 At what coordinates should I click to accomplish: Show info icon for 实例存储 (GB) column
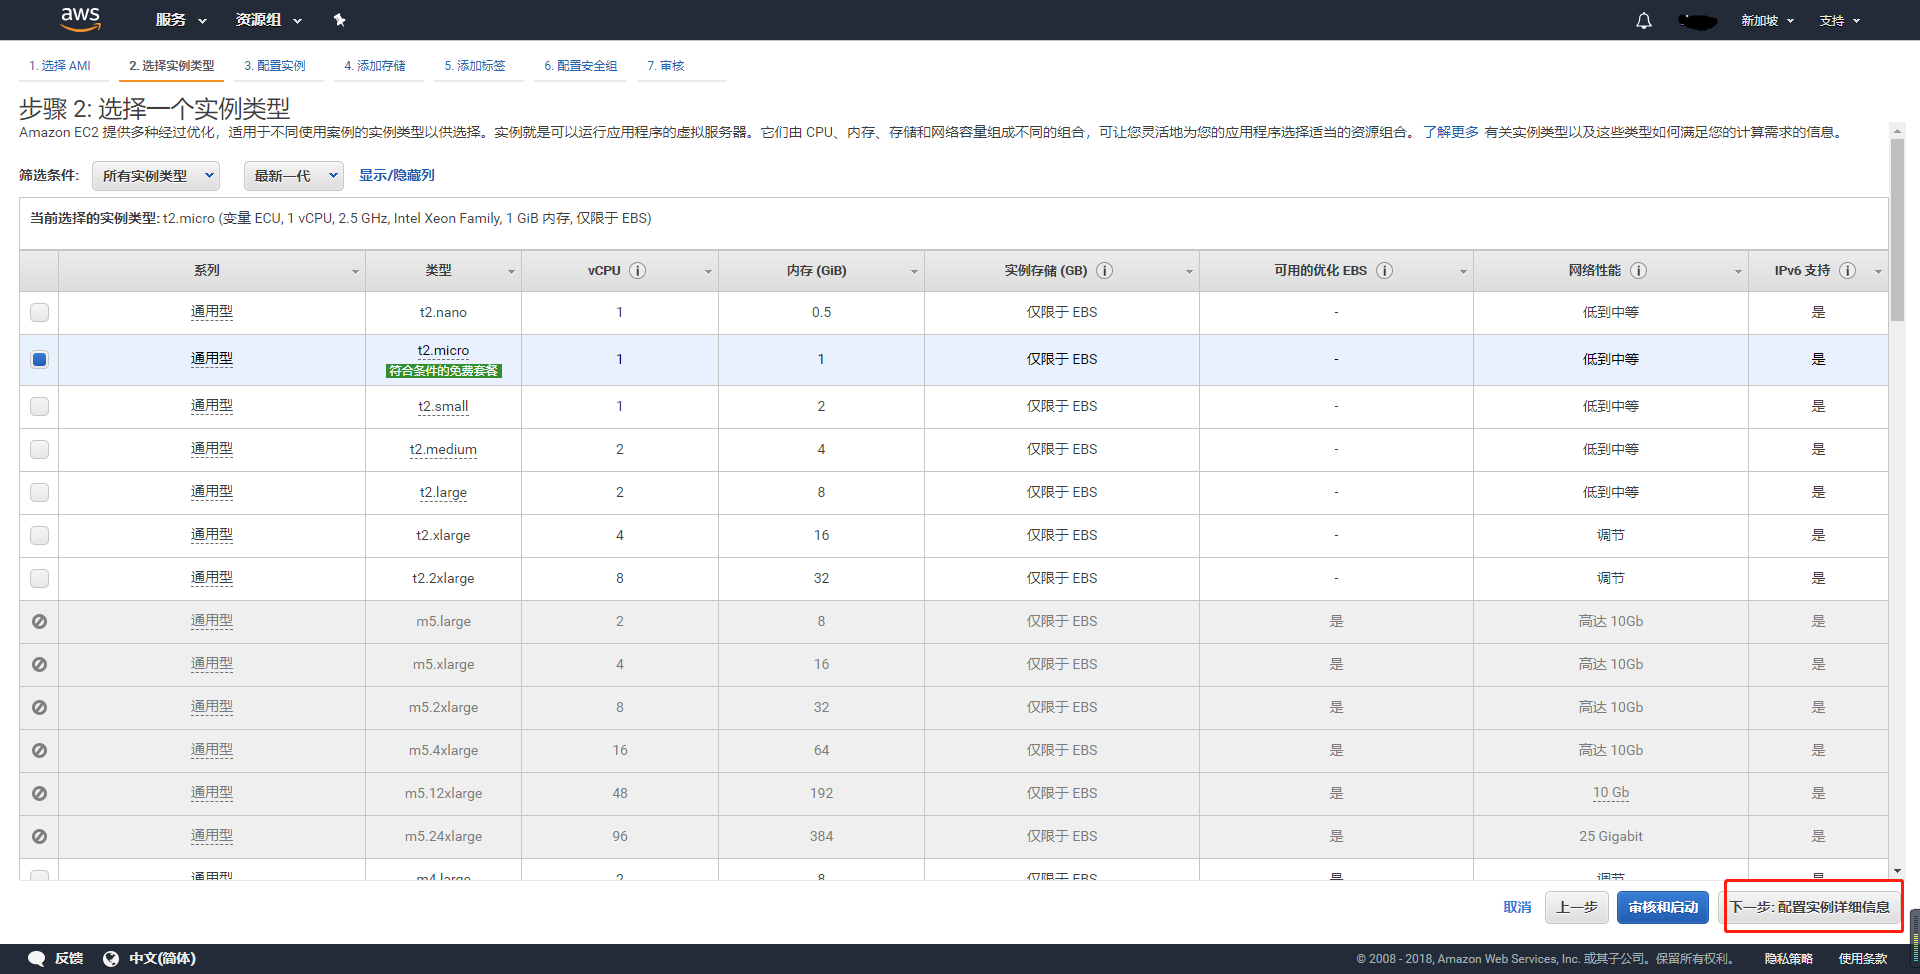1105,271
